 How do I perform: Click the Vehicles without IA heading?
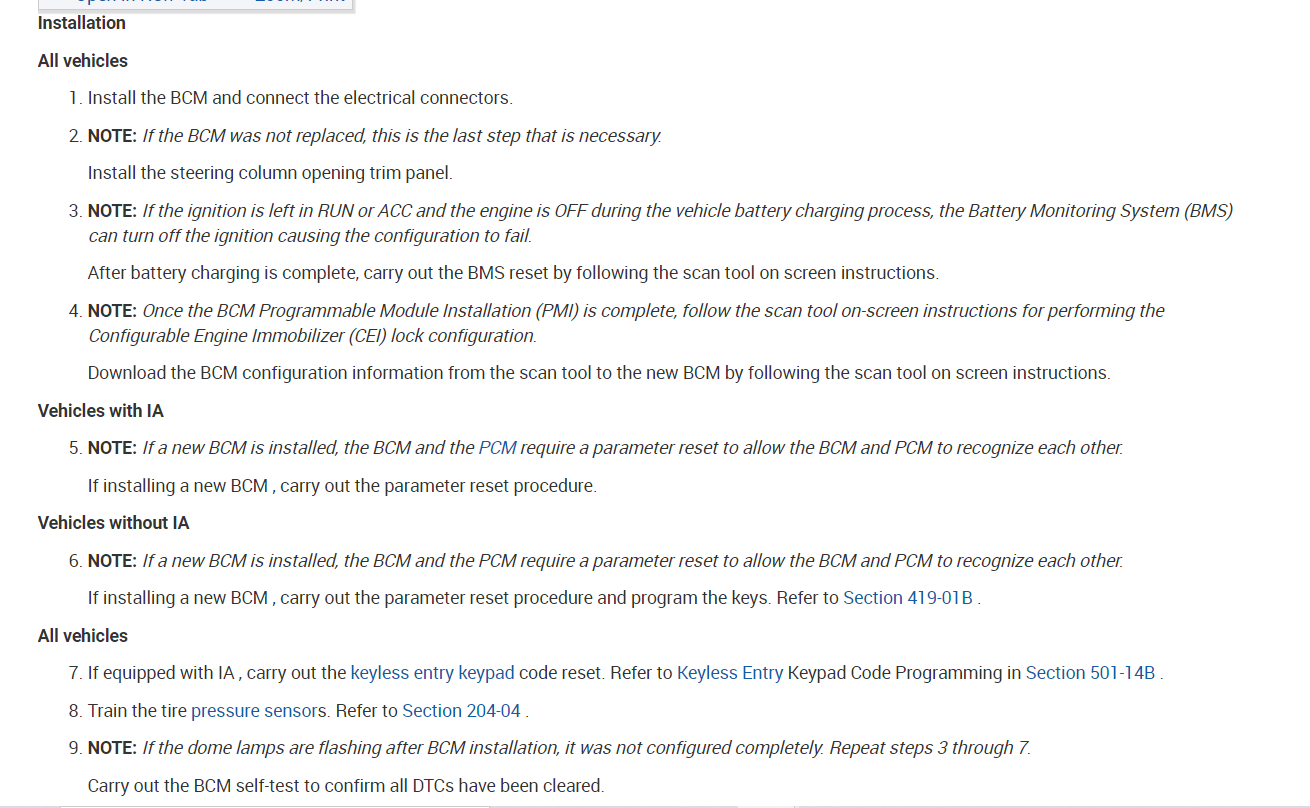coord(113,523)
